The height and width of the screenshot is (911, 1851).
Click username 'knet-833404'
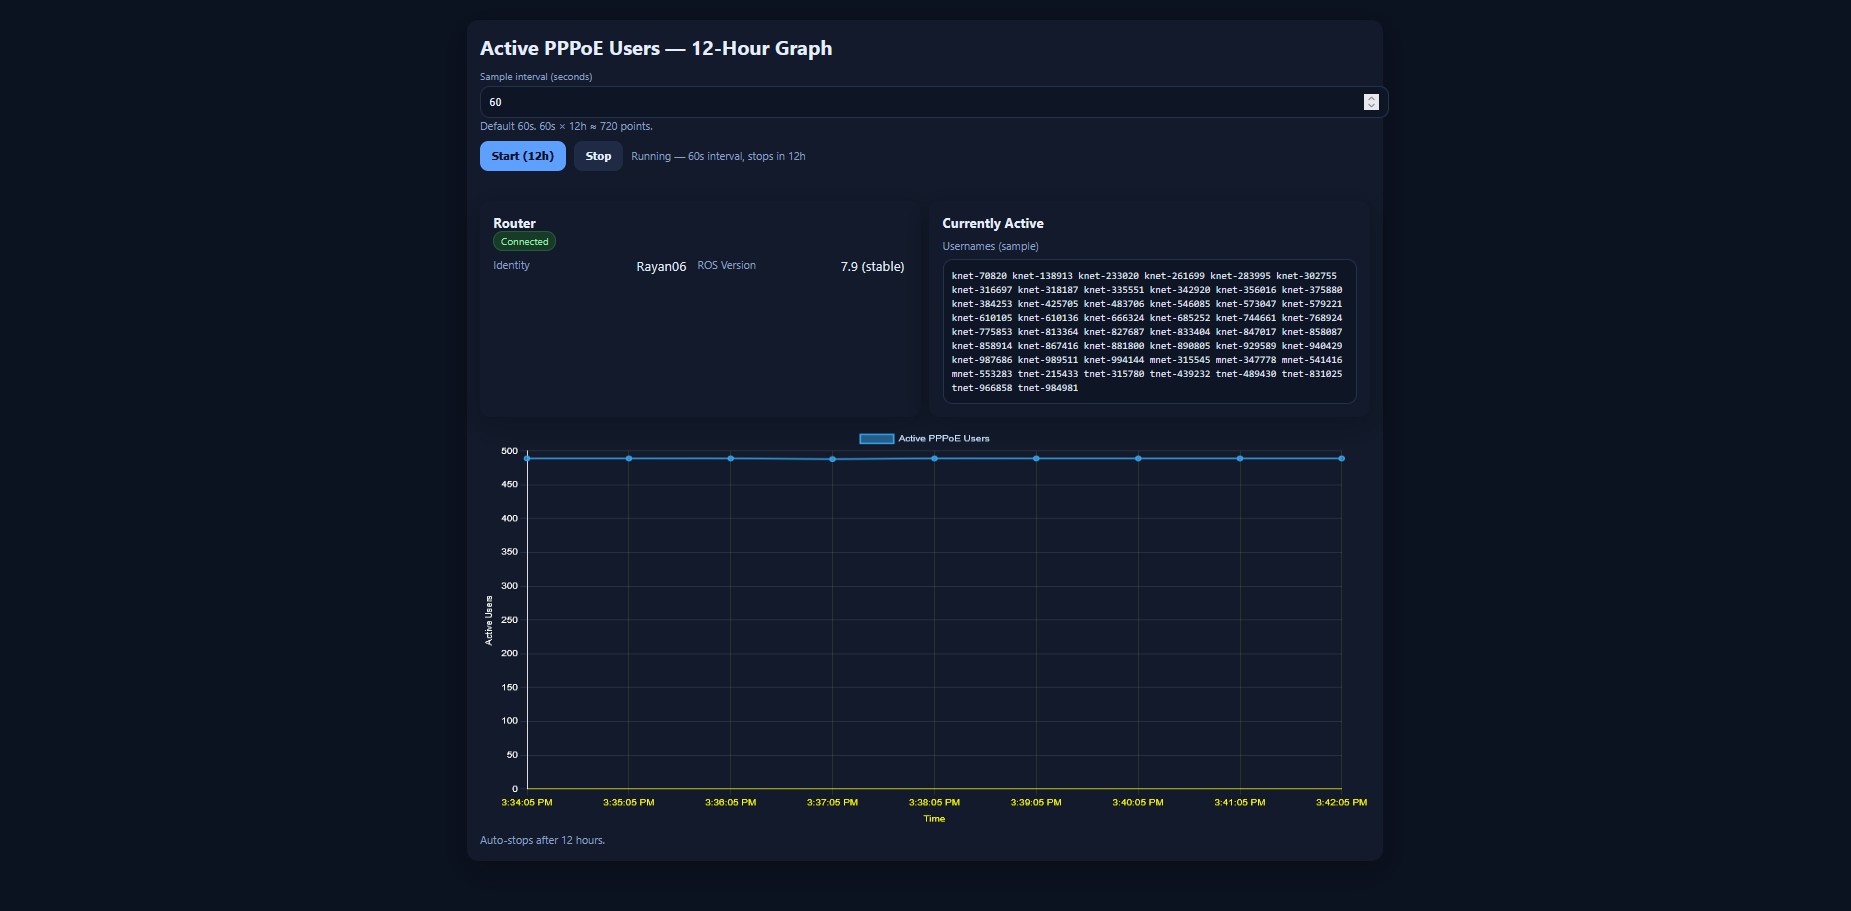point(1180,332)
